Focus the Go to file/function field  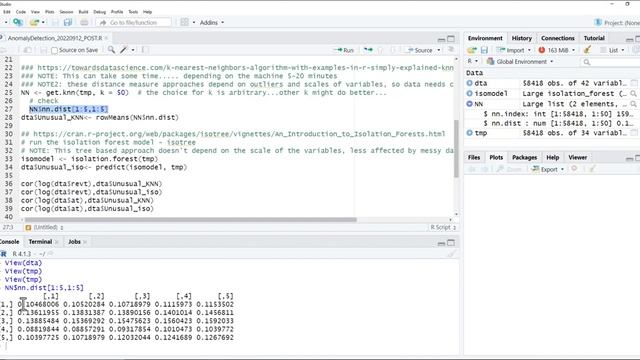(x=134, y=22)
